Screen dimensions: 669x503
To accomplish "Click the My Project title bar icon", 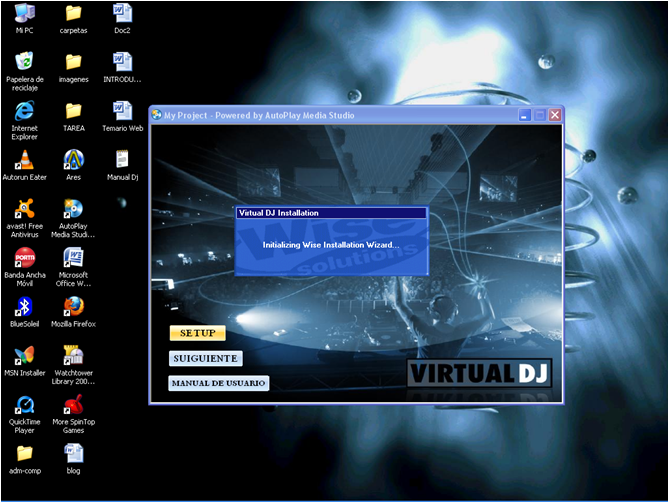I will coord(157,115).
